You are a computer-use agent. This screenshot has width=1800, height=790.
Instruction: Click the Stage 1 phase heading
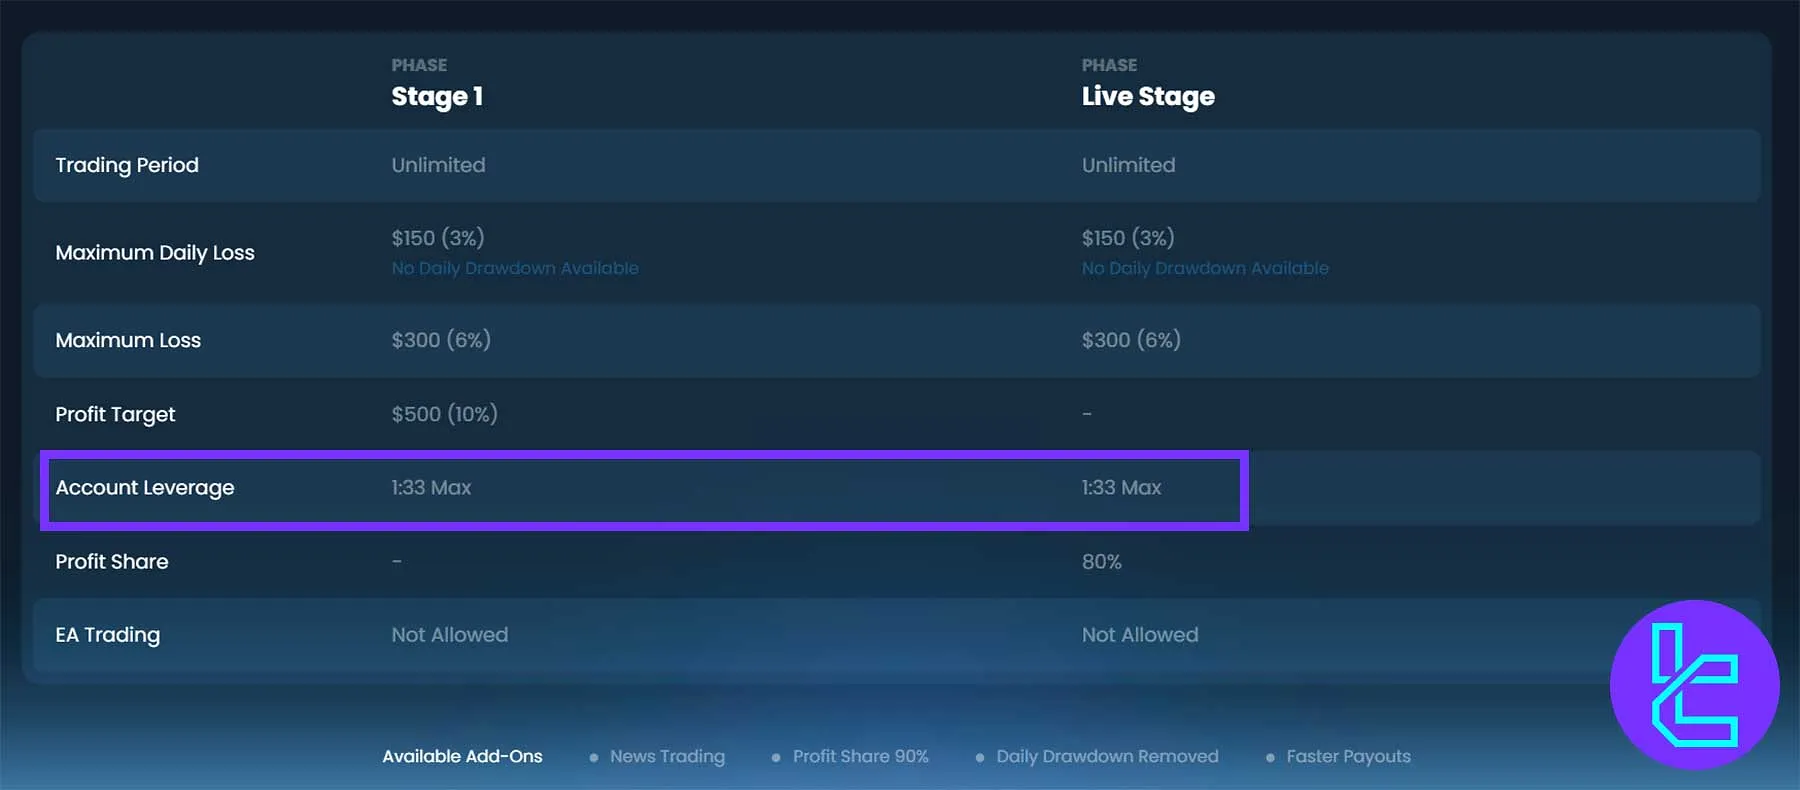pyautogui.click(x=437, y=96)
